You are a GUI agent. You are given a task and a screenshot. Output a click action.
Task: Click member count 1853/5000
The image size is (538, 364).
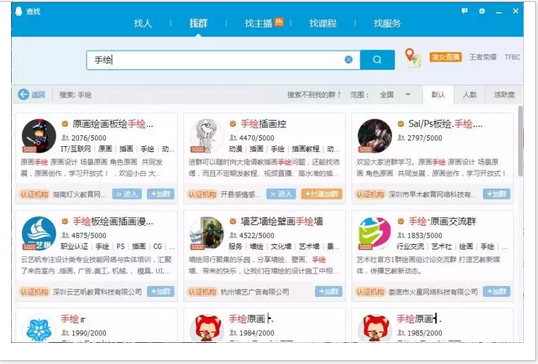(x=424, y=235)
